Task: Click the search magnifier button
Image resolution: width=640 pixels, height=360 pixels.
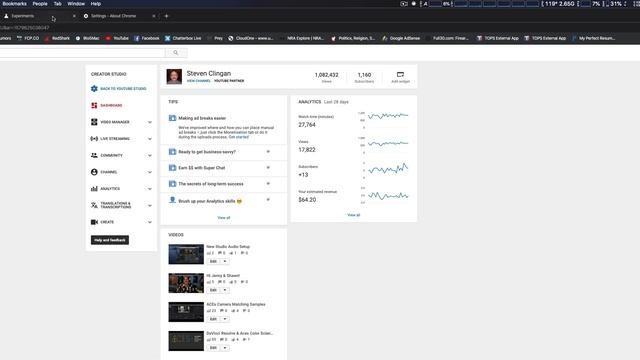Action: 176,53
